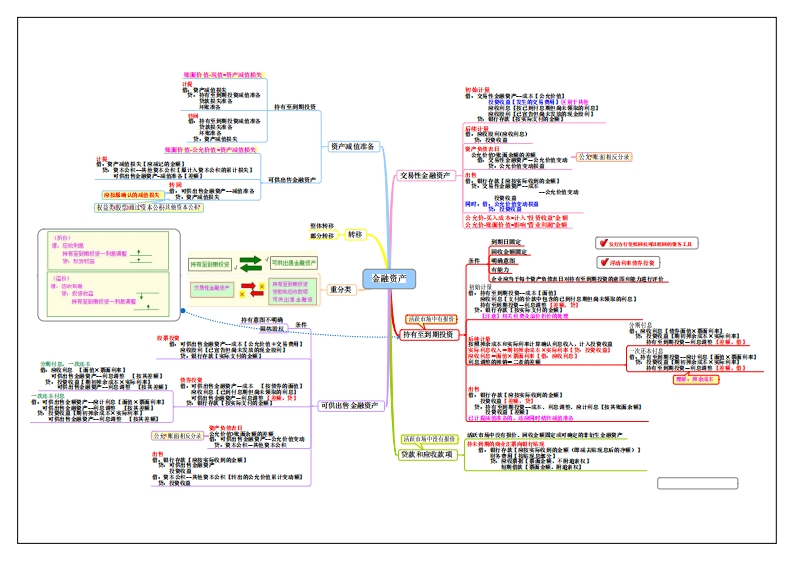Click the 部分转移 subtopic

point(322,236)
